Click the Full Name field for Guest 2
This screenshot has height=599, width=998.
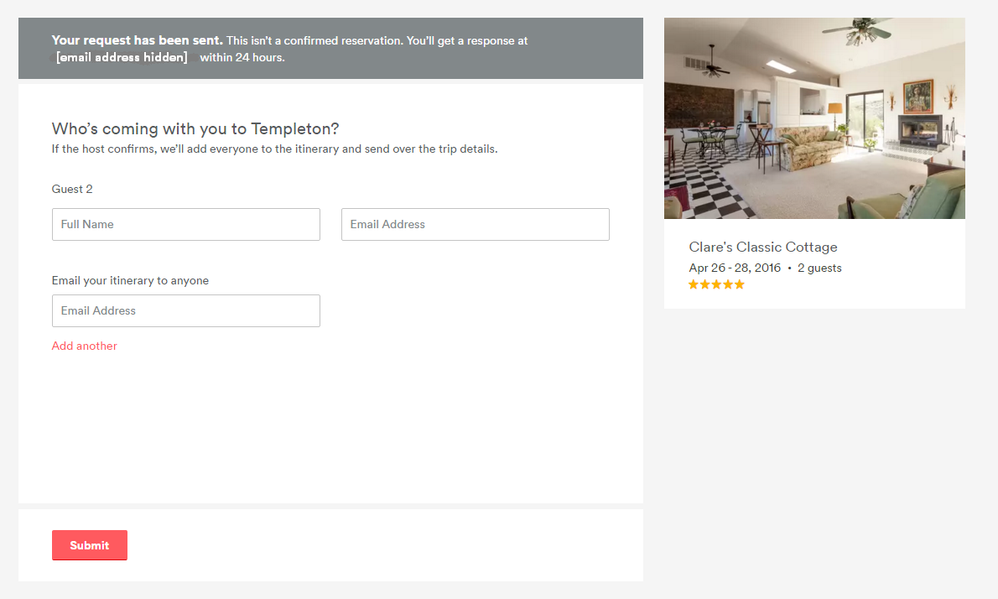coord(186,224)
